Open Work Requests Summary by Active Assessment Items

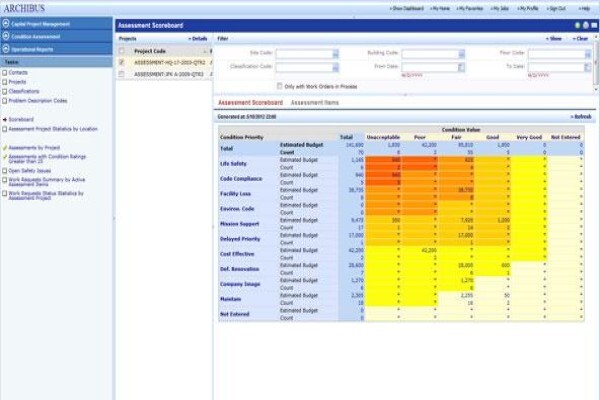pyautogui.click(x=47, y=182)
